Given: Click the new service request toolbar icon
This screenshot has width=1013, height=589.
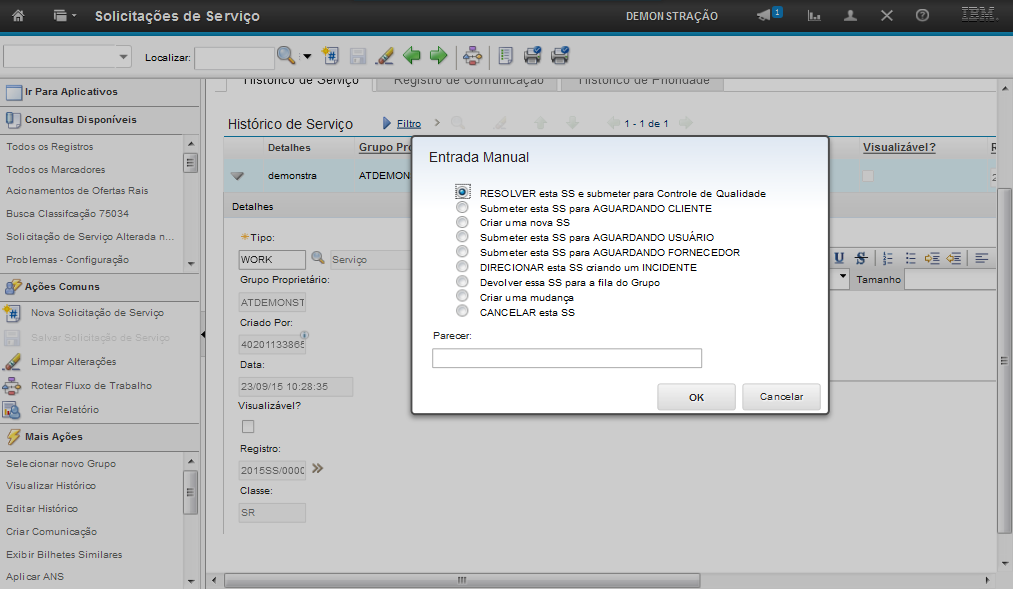Looking at the screenshot, I should point(332,56).
